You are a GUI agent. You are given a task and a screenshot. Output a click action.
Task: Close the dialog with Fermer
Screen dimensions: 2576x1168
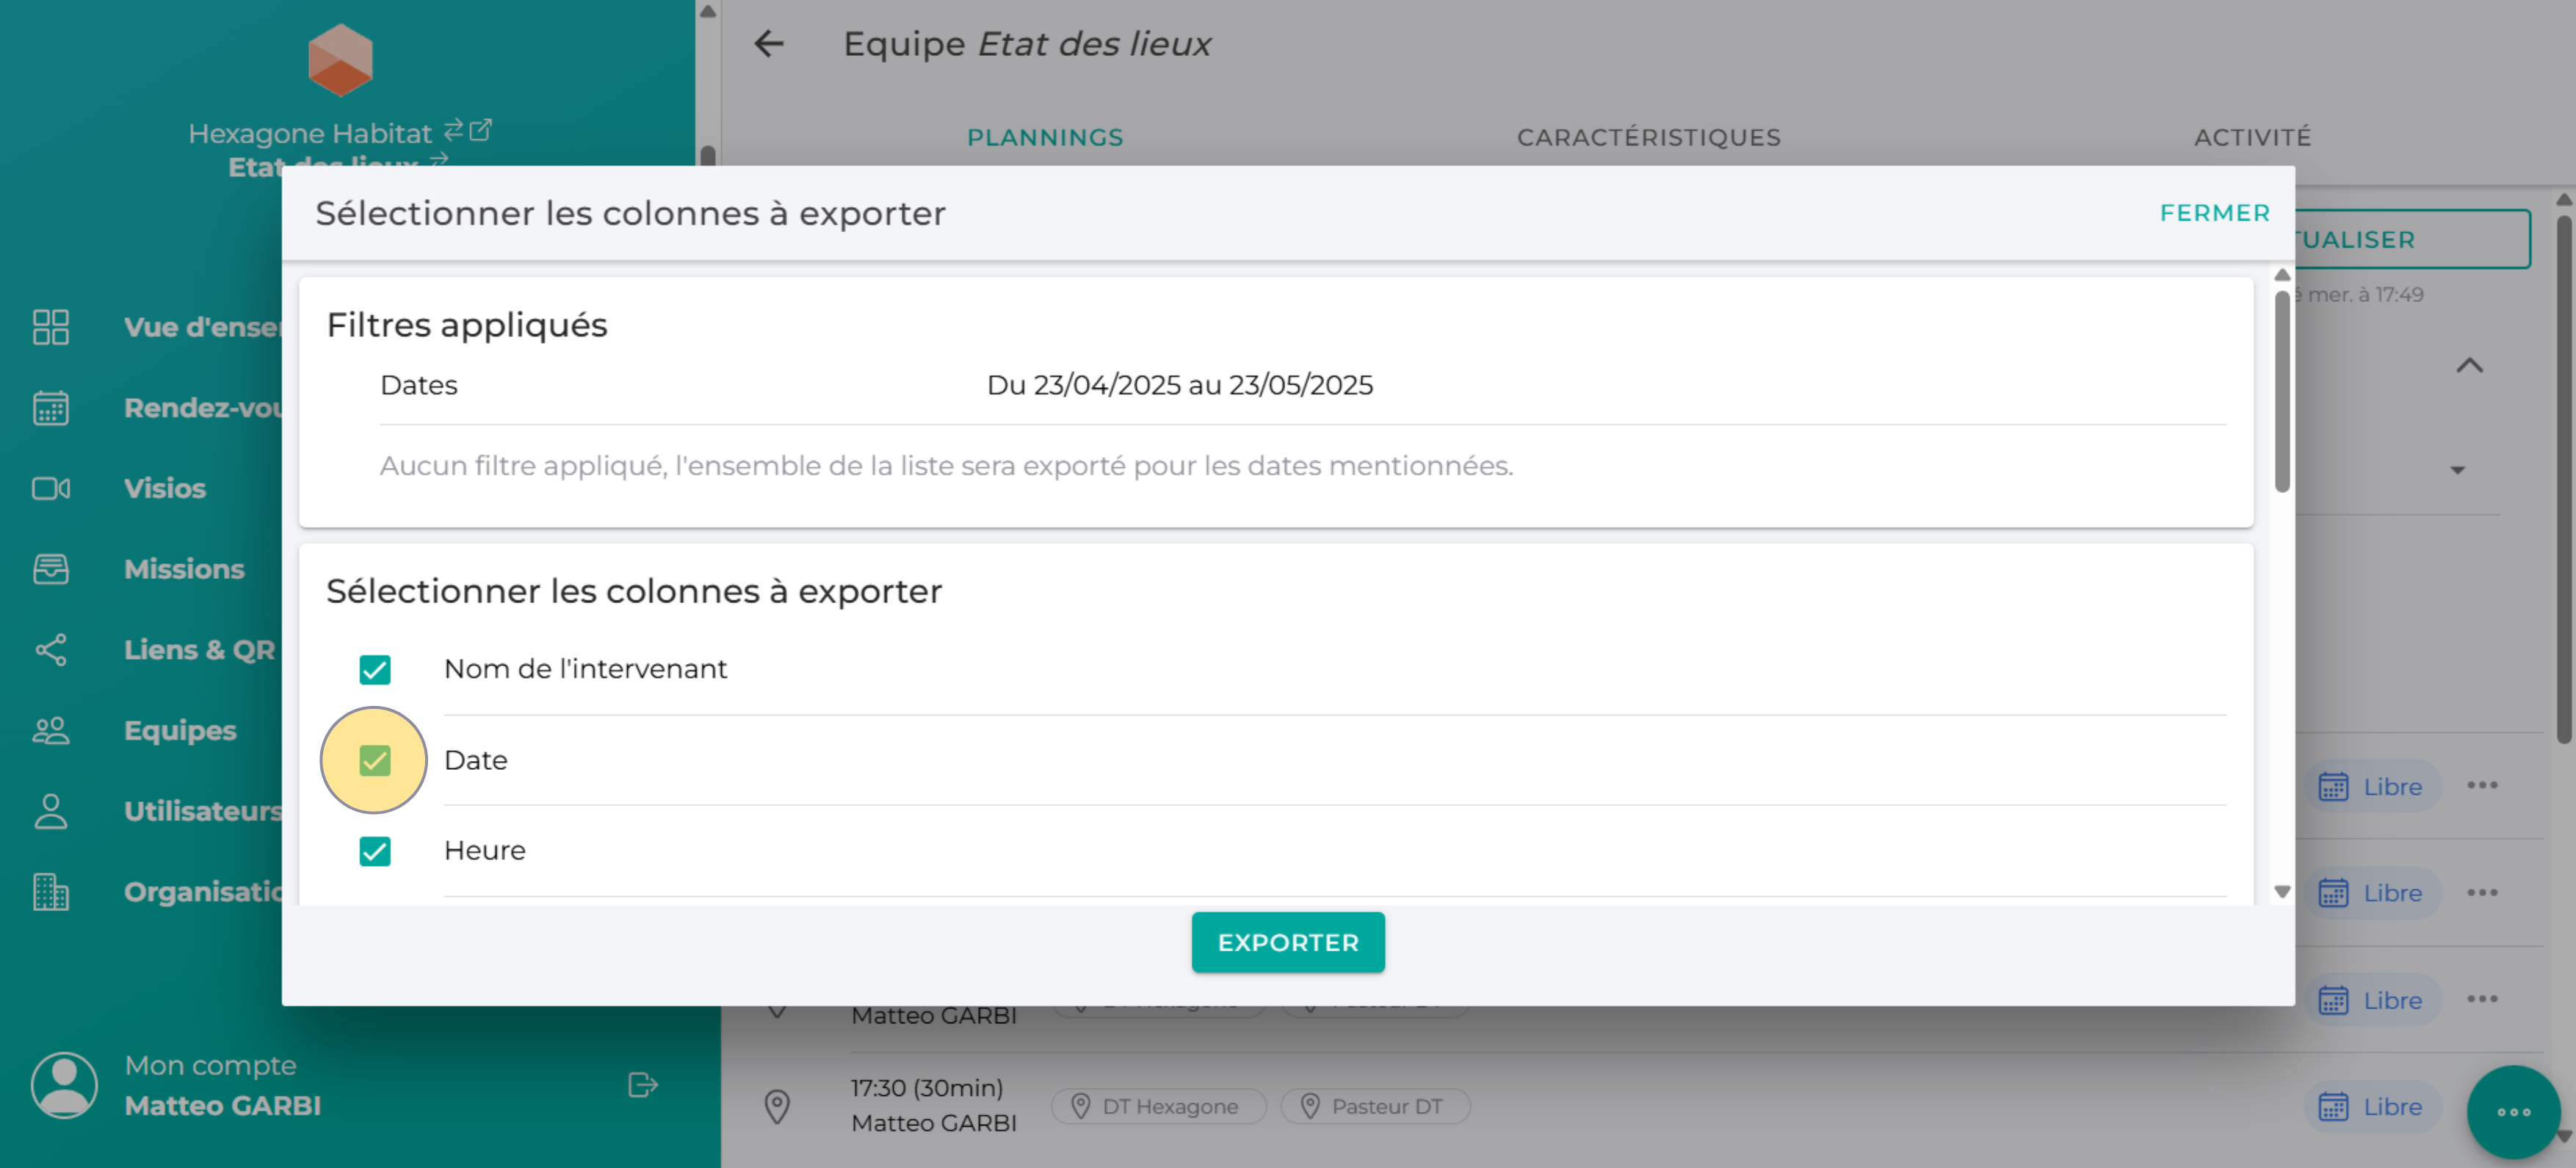coord(2214,213)
